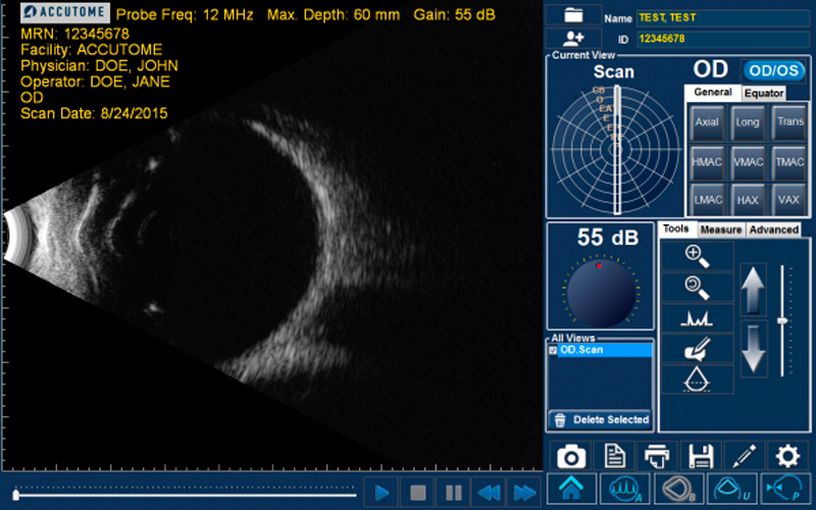The width and height of the screenshot is (816, 510).
Task: Select the Long scan view
Action: (x=747, y=122)
